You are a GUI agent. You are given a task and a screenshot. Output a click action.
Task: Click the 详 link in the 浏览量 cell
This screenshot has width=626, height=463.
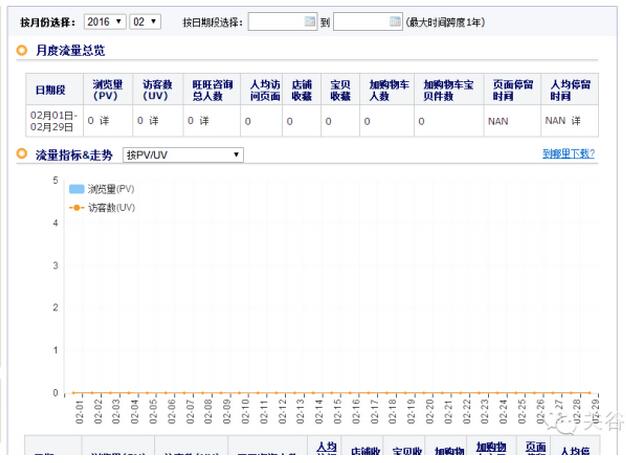tap(105, 121)
